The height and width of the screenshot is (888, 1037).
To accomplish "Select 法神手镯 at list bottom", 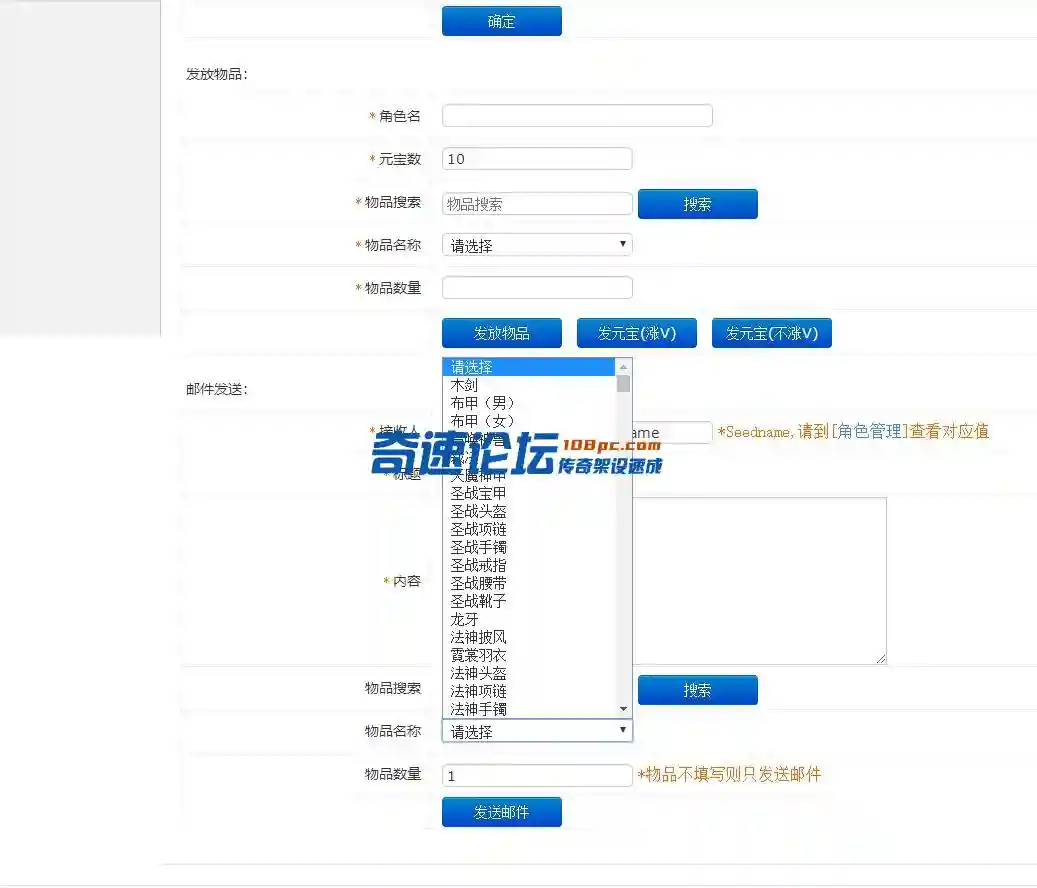I will coord(529,709).
